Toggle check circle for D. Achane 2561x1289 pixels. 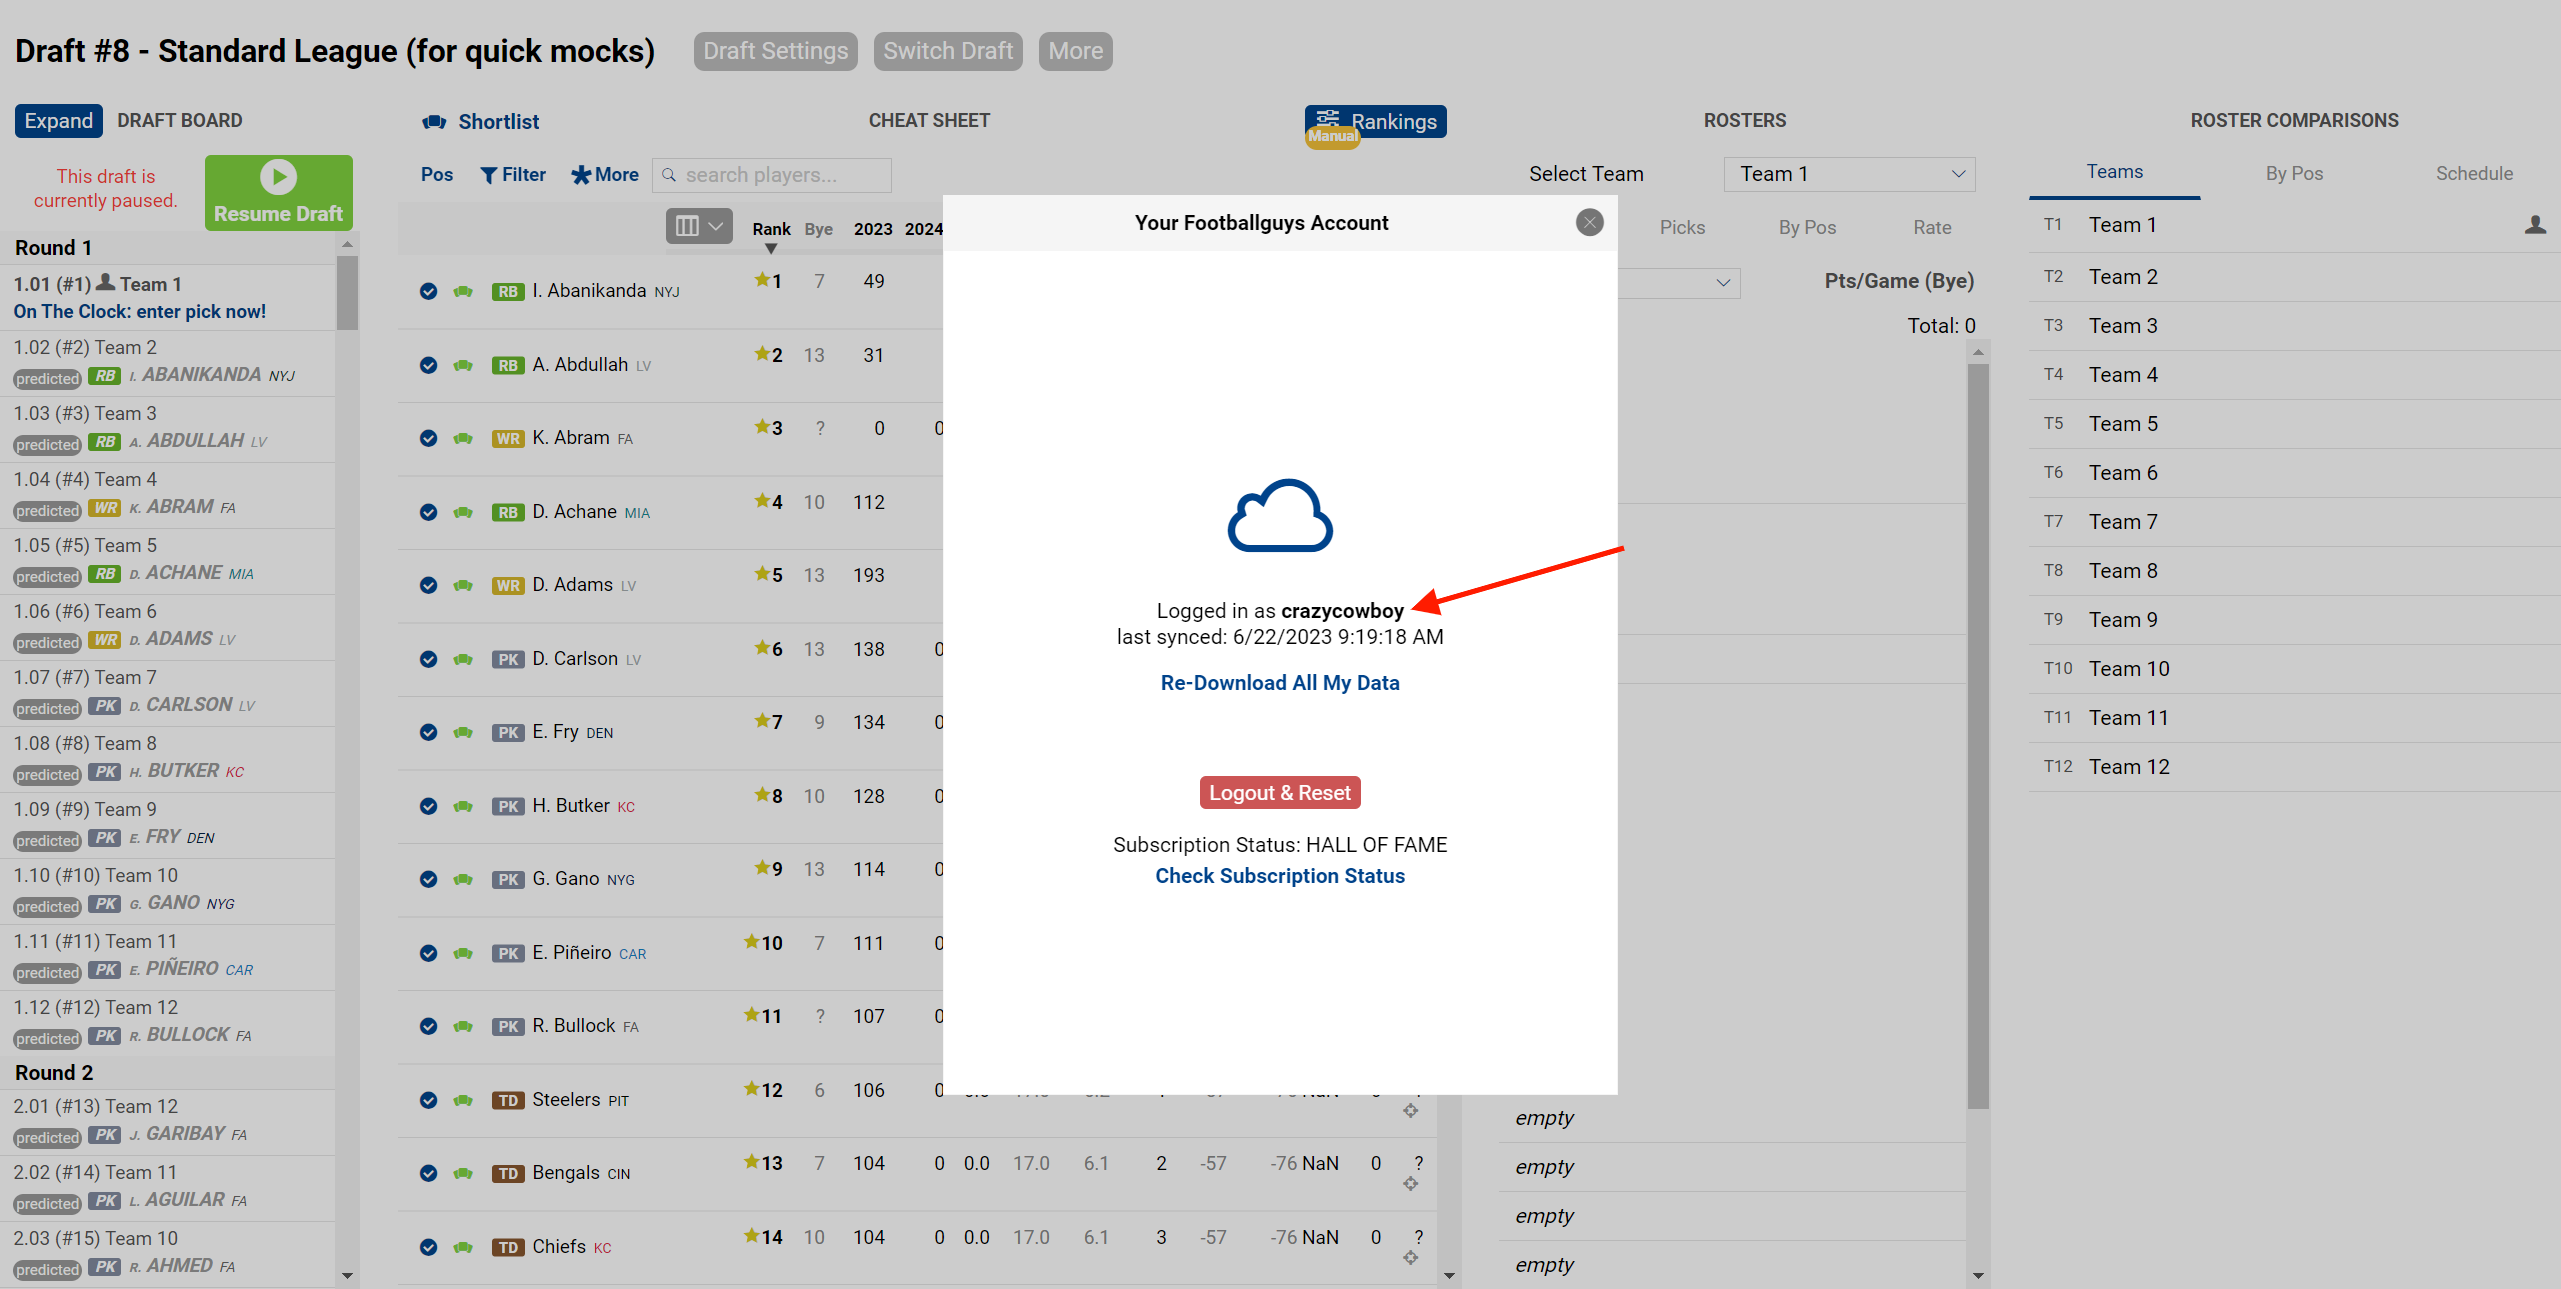[x=428, y=513]
